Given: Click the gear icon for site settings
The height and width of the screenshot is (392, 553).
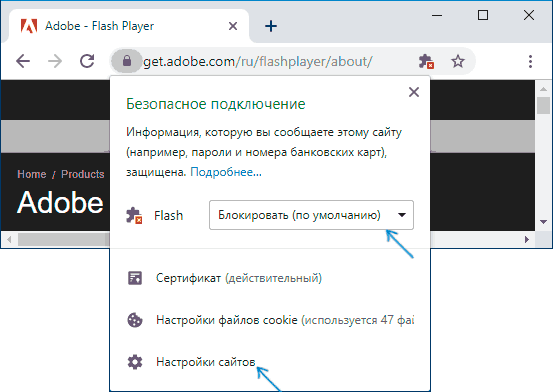Looking at the screenshot, I should 135,362.
